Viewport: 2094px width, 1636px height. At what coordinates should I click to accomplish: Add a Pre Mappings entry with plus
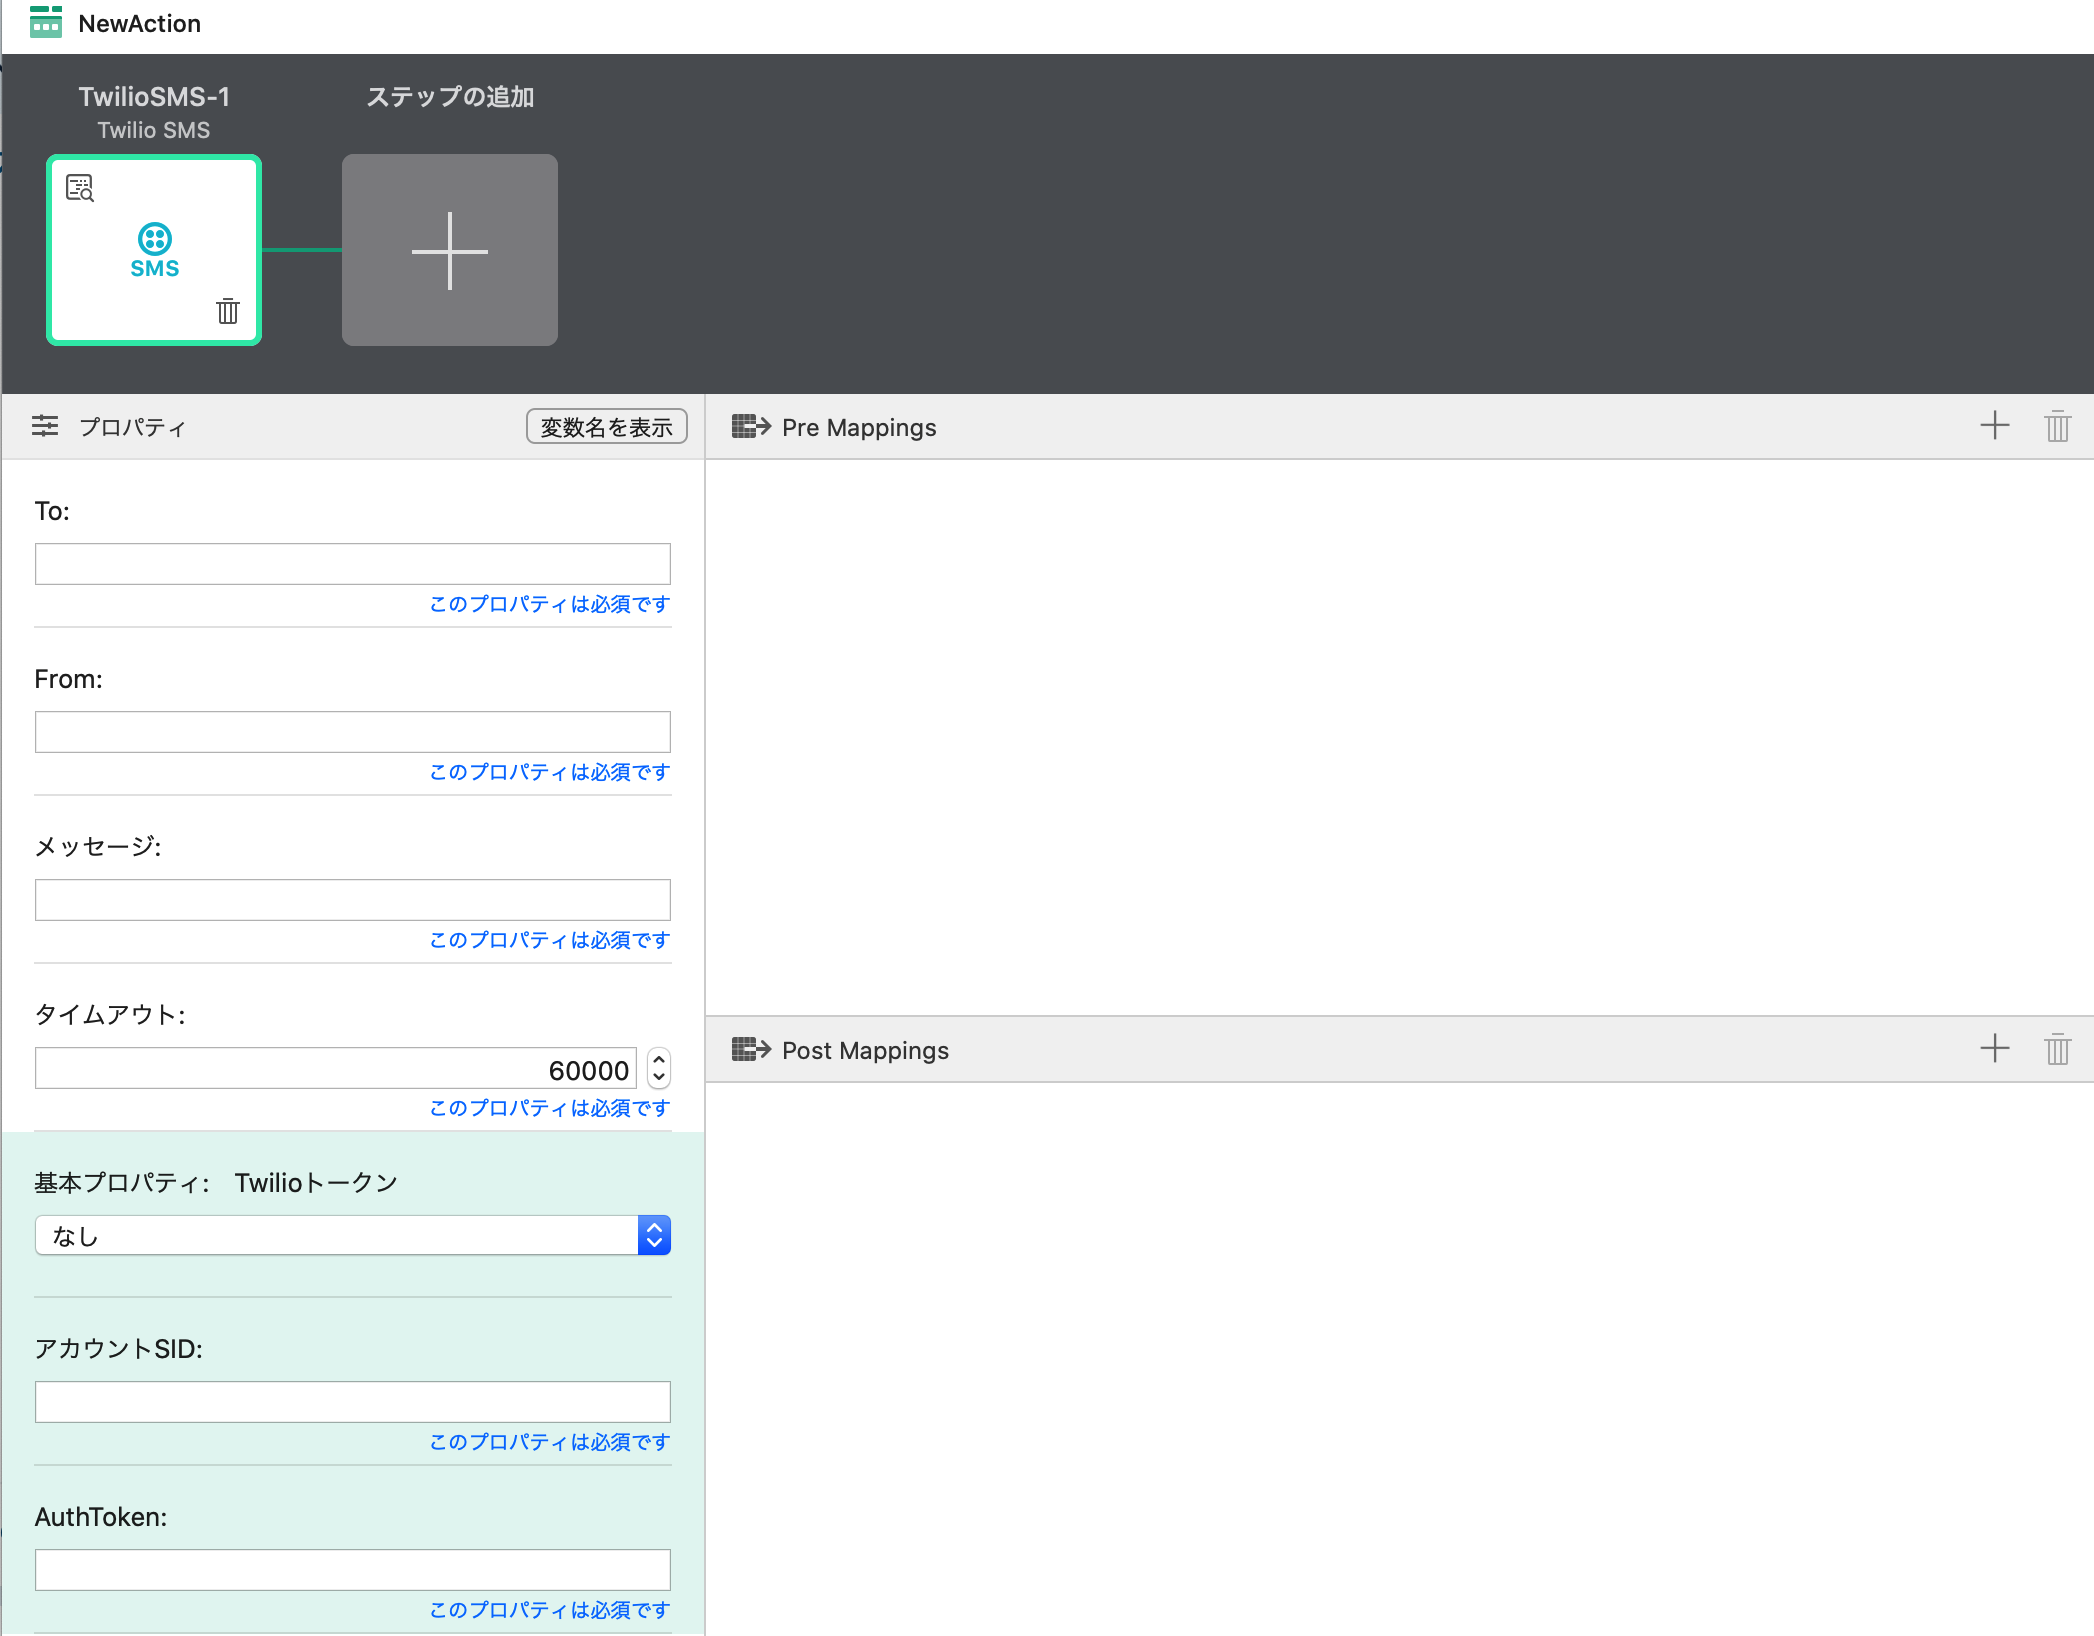1994,426
